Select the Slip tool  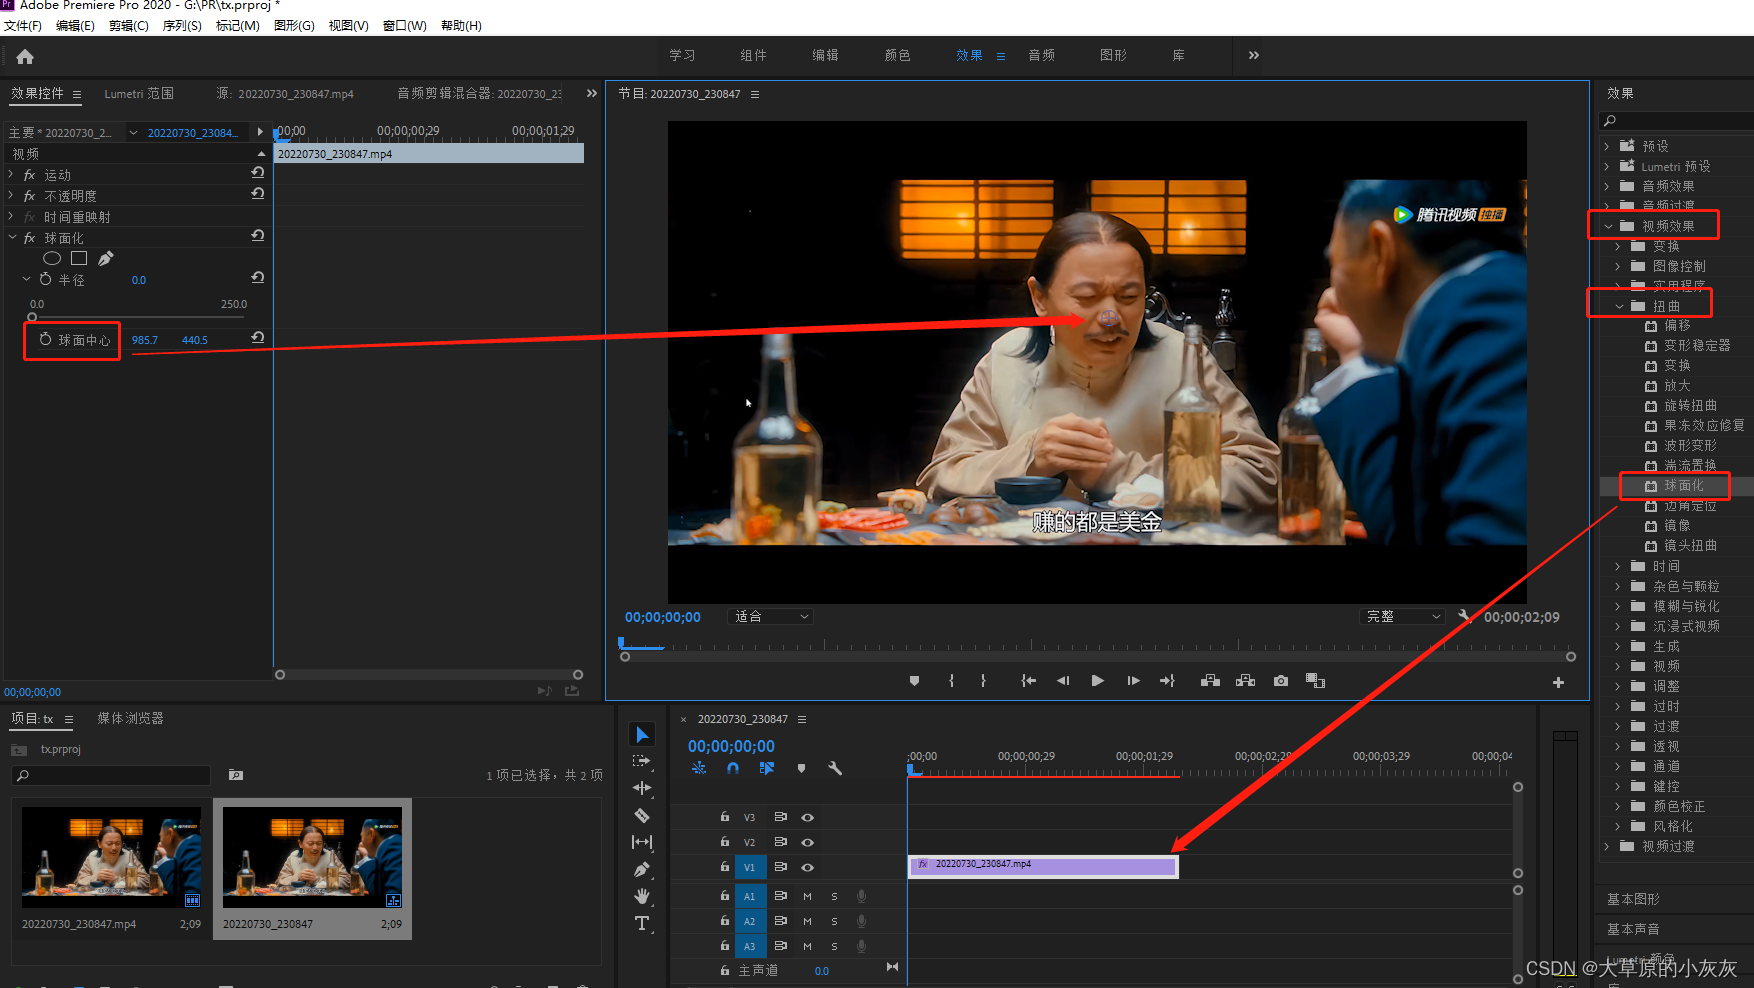click(x=642, y=842)
